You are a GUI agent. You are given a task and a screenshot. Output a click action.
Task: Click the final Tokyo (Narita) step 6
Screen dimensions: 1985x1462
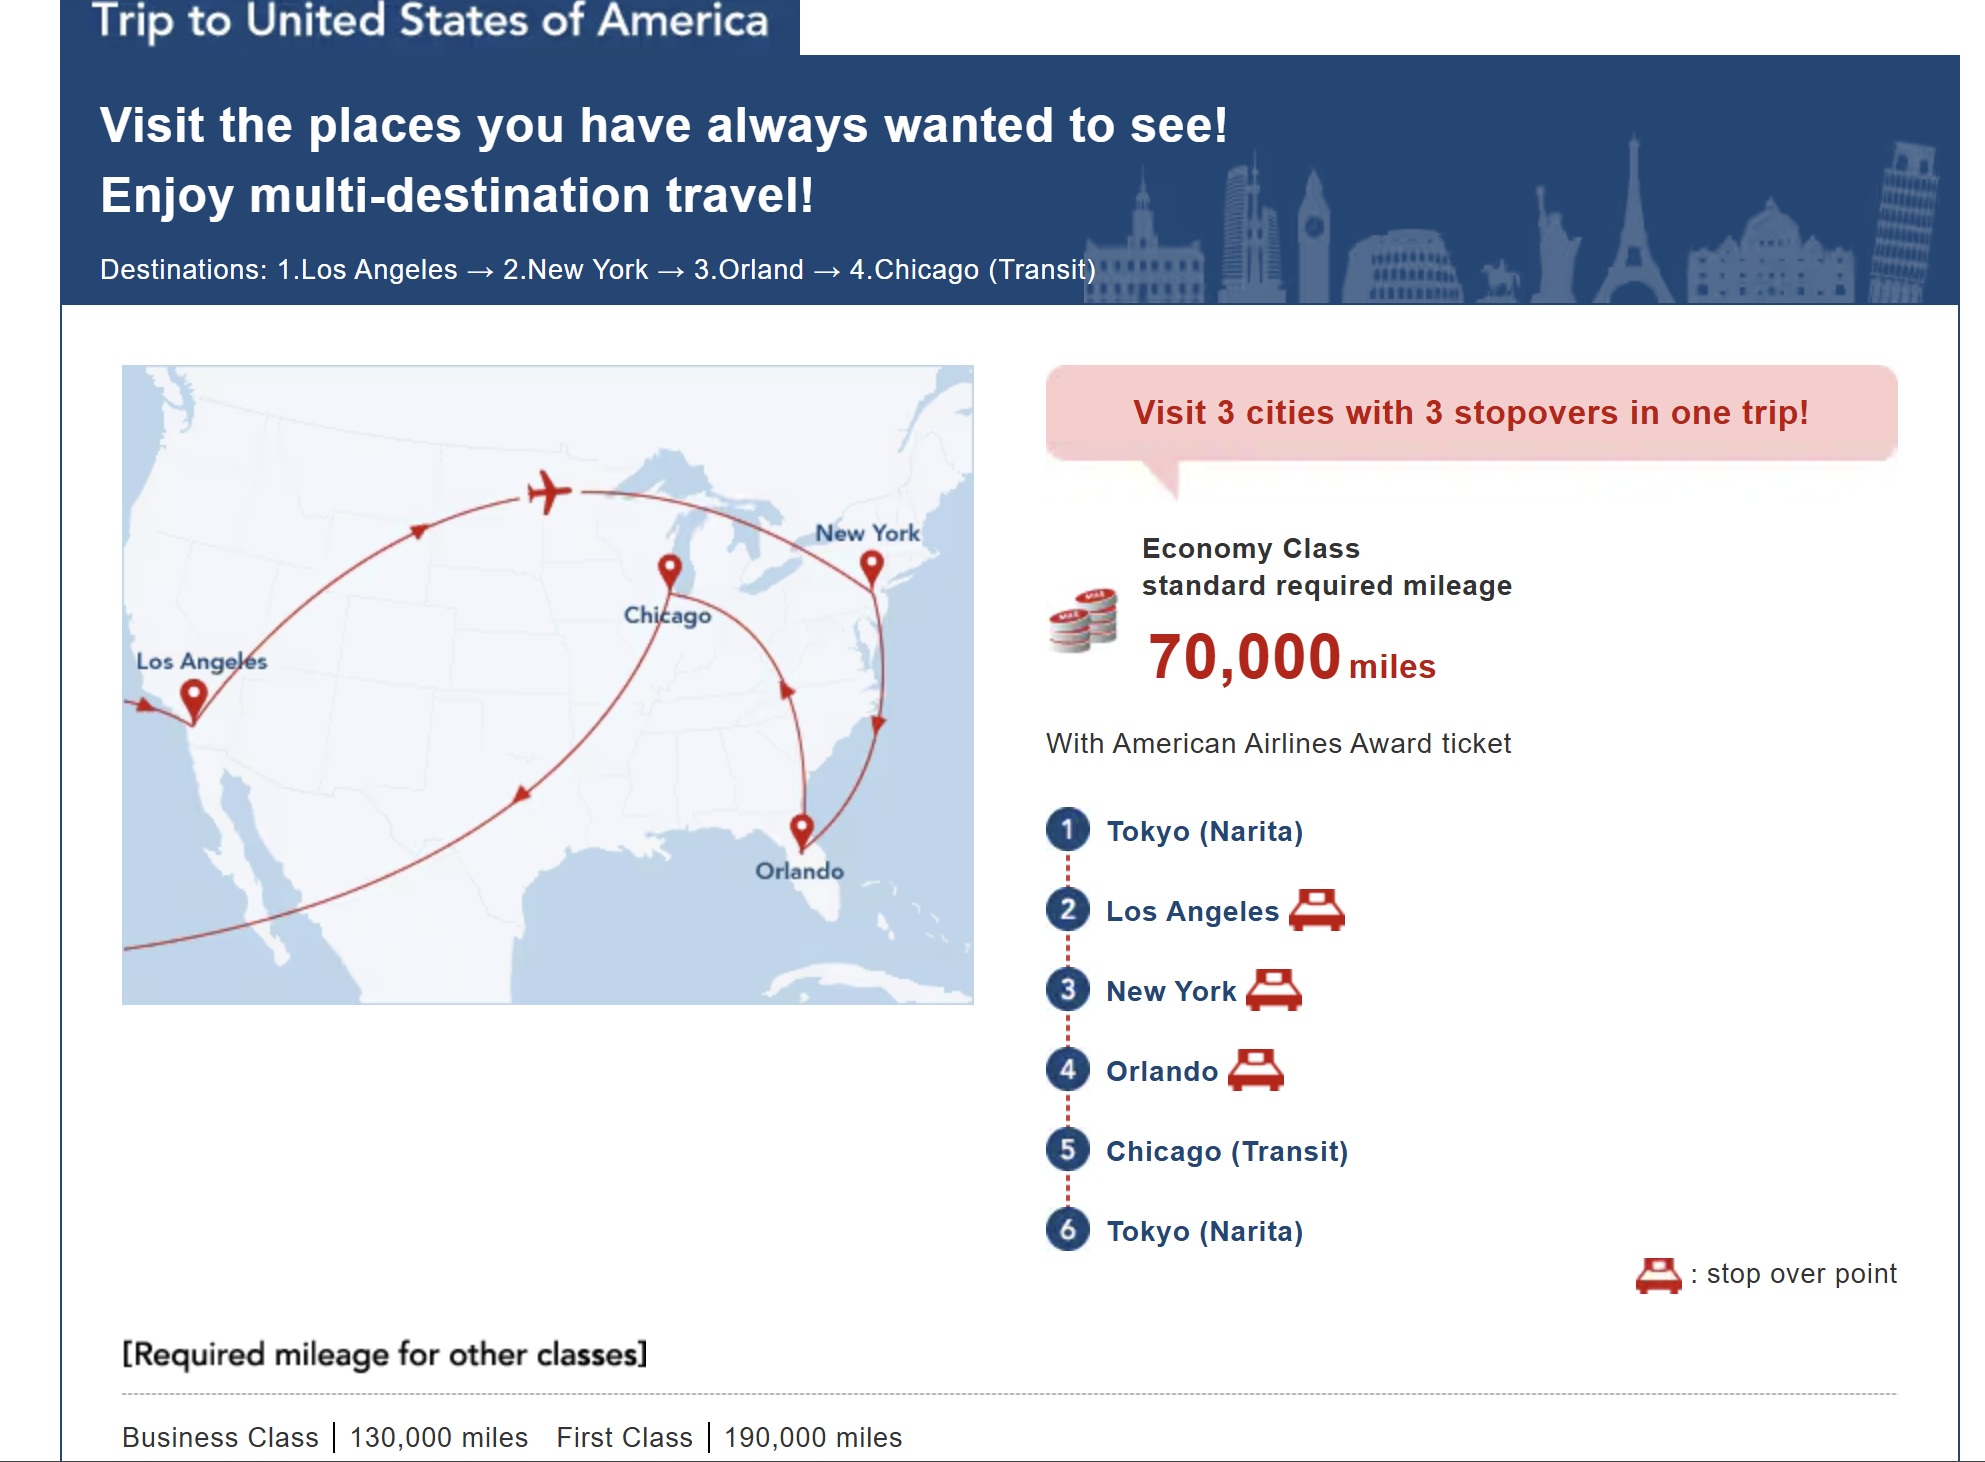click(1204, 1231)
